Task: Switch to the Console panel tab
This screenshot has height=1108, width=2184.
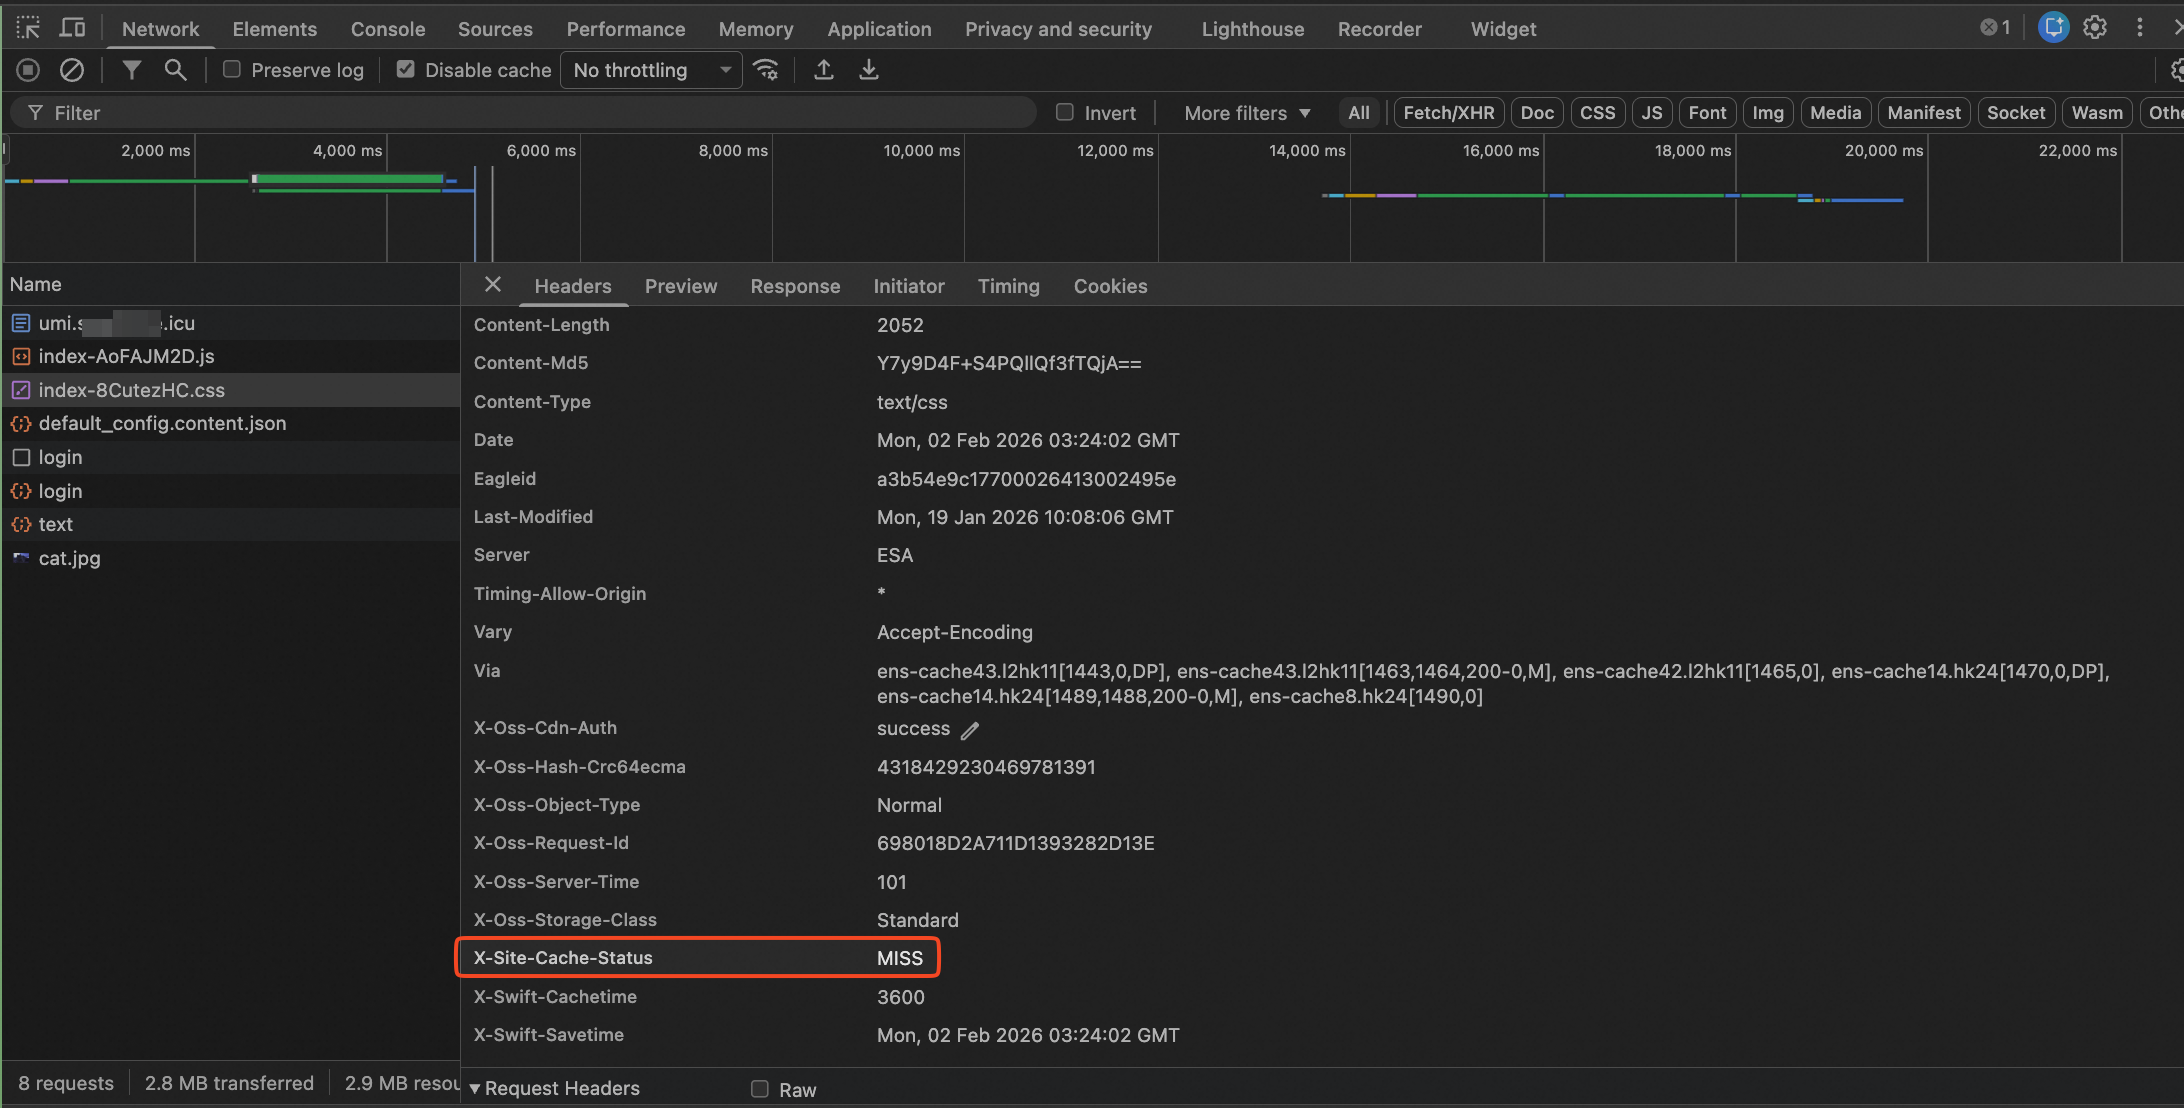Action: tap(388, 29)
